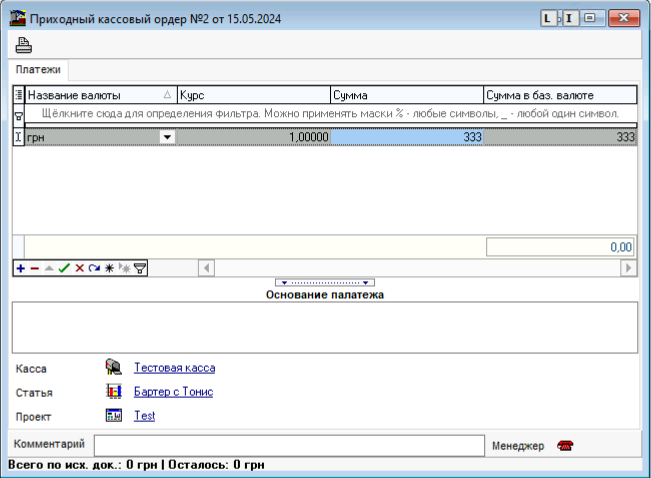The width and height of the screenshot is (651, 478).
Task: Click the Касса cash register icon
Action: pyautogui.click(x=114, y=368)
